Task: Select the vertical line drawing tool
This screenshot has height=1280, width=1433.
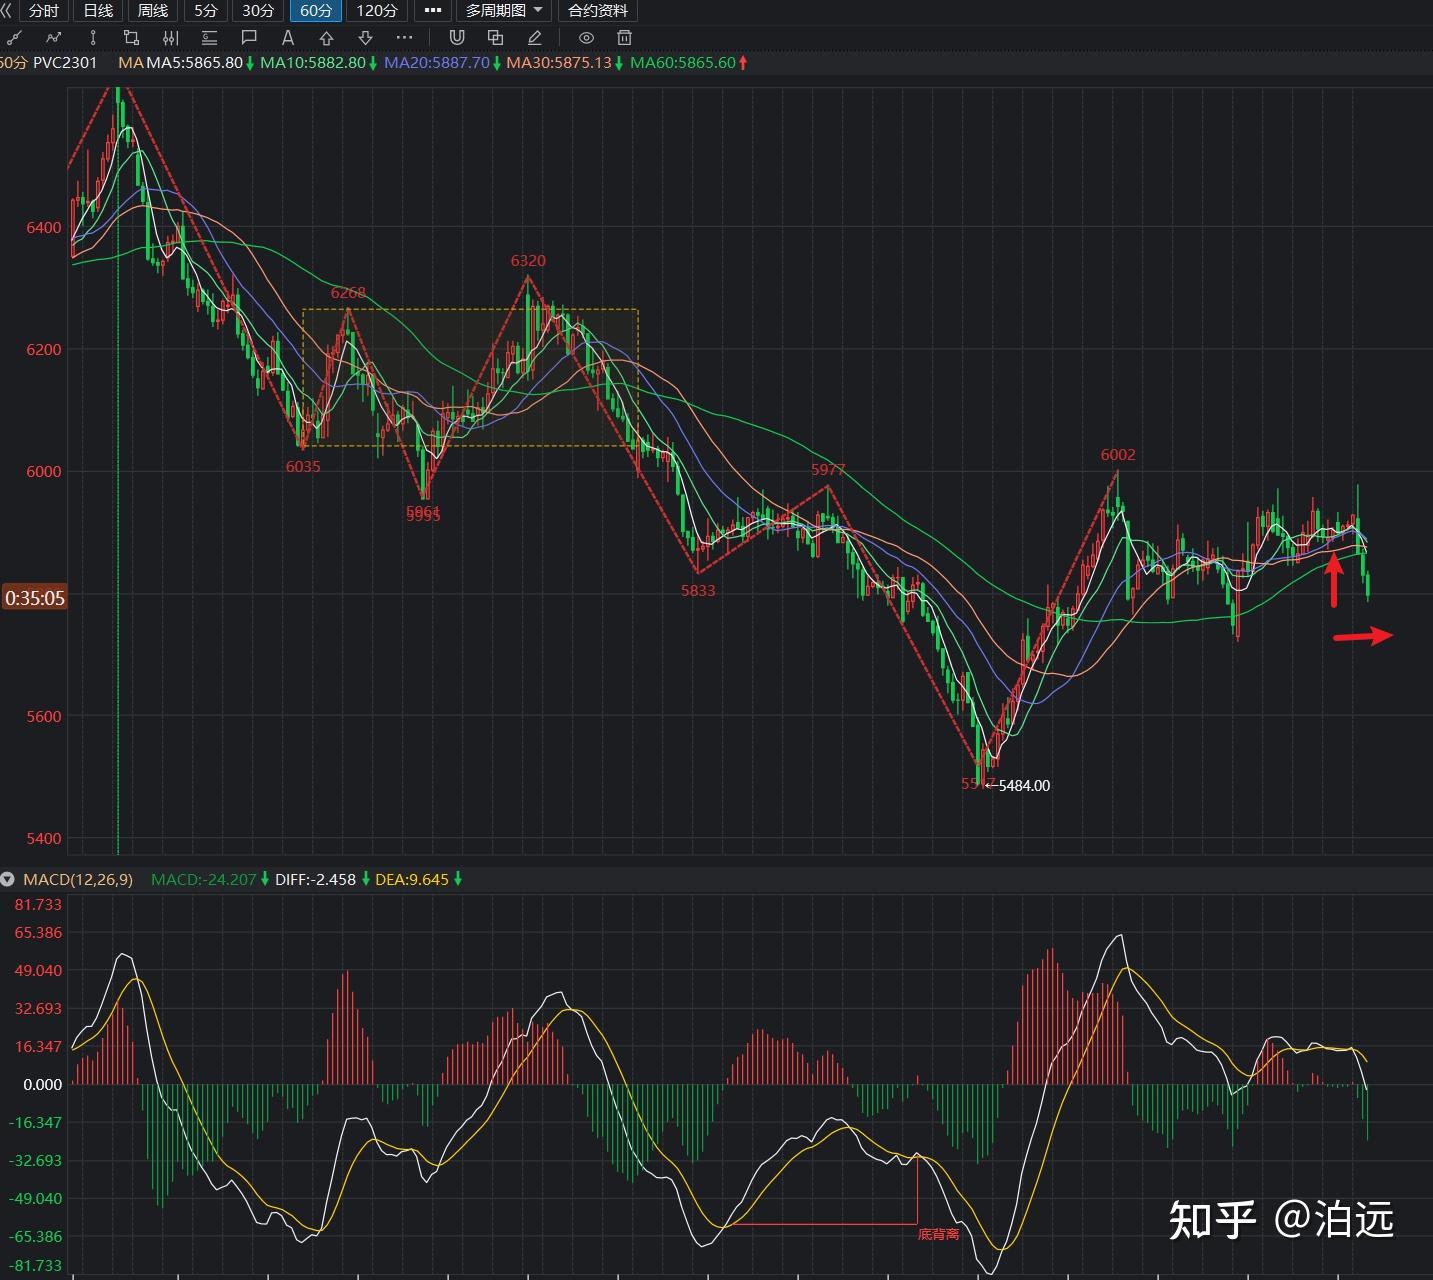Action: tap(92, 38)
